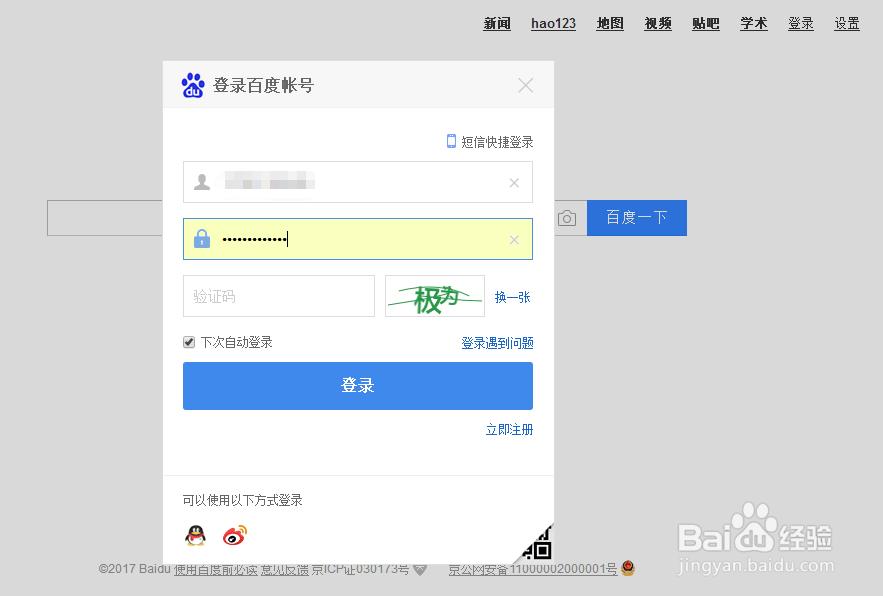Open 视频 in top navigation
This screenshot has height=596, width=883.
pyautogui.click(x=658, y=24)
